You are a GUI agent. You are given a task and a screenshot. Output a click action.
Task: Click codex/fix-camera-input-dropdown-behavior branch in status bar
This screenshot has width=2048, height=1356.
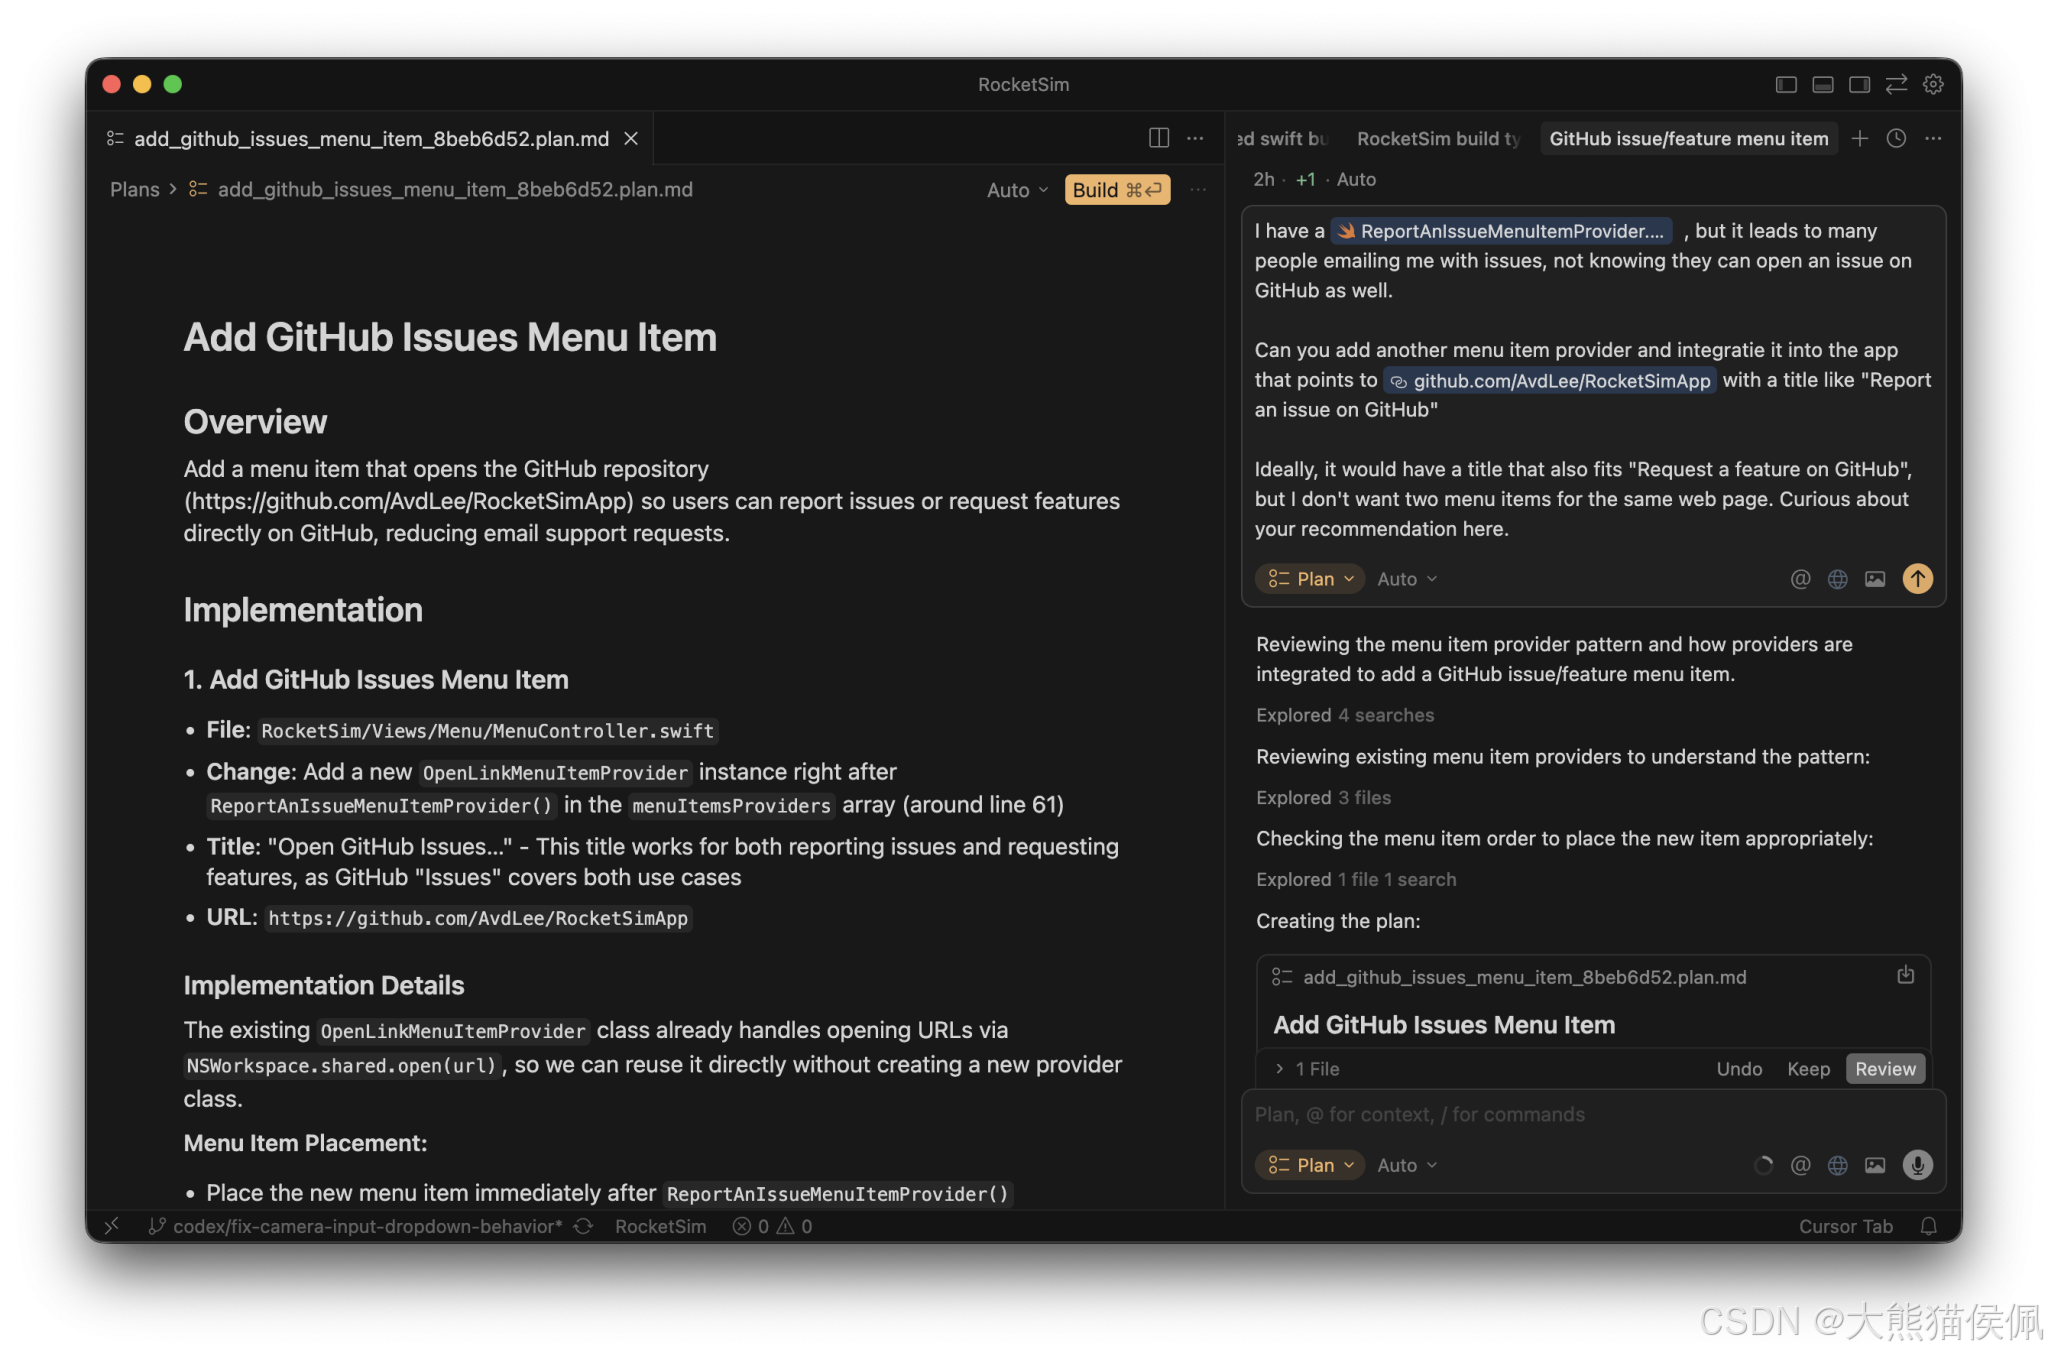[355, 1226]
